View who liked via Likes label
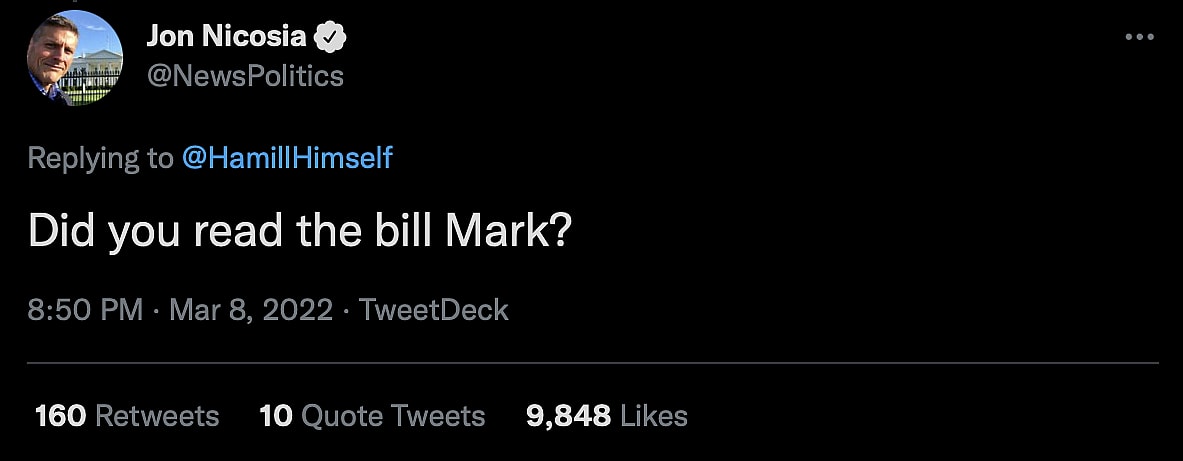This screenshot has height=461, width=1183. click(654, 416)
